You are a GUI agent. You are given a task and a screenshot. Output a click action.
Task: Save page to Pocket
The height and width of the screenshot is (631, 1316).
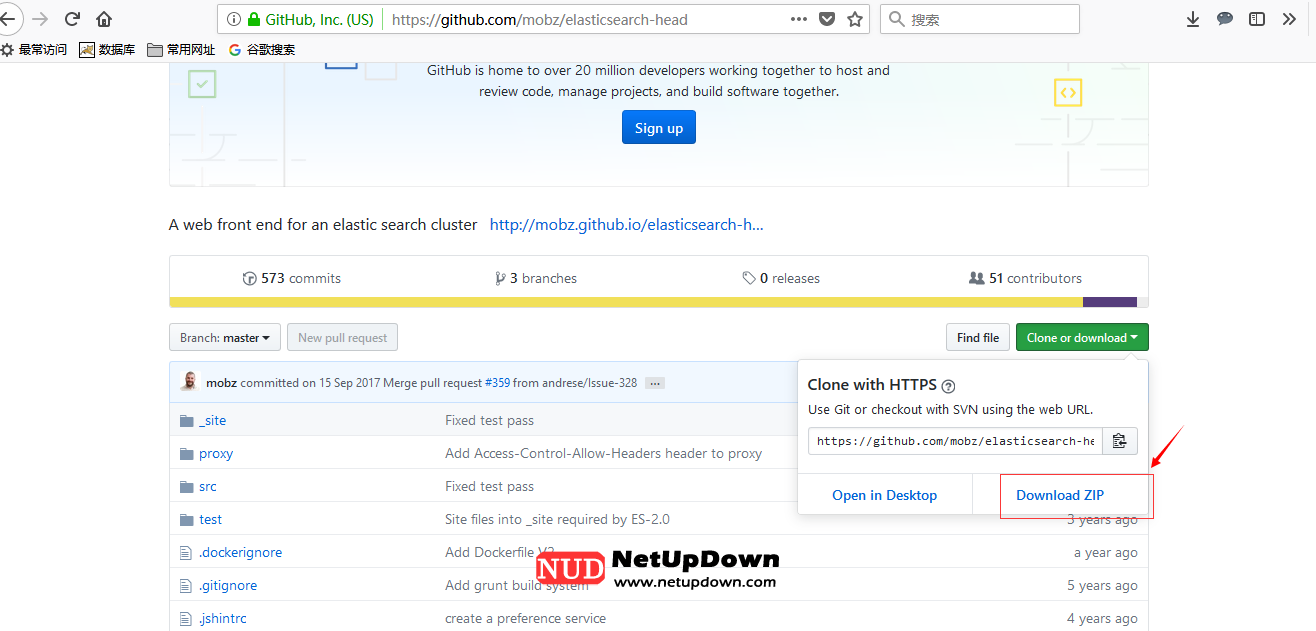tap(827, 19)
